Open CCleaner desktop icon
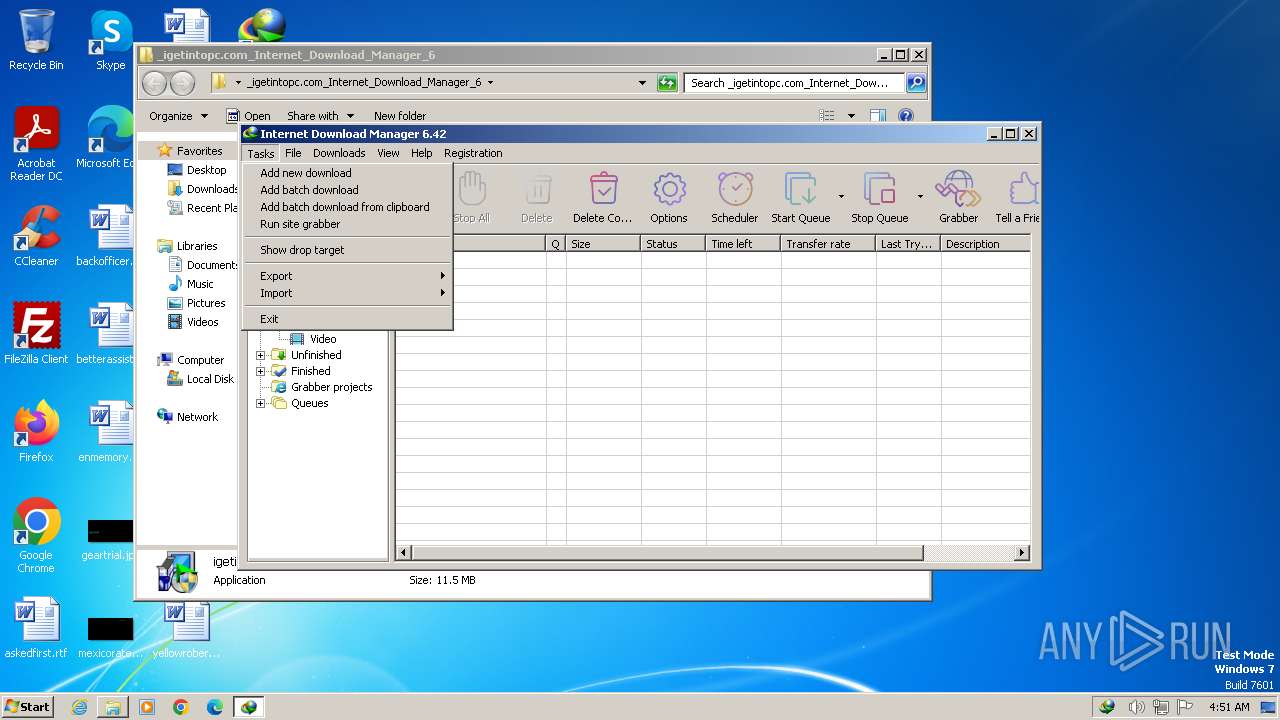 tap(36, 236)
